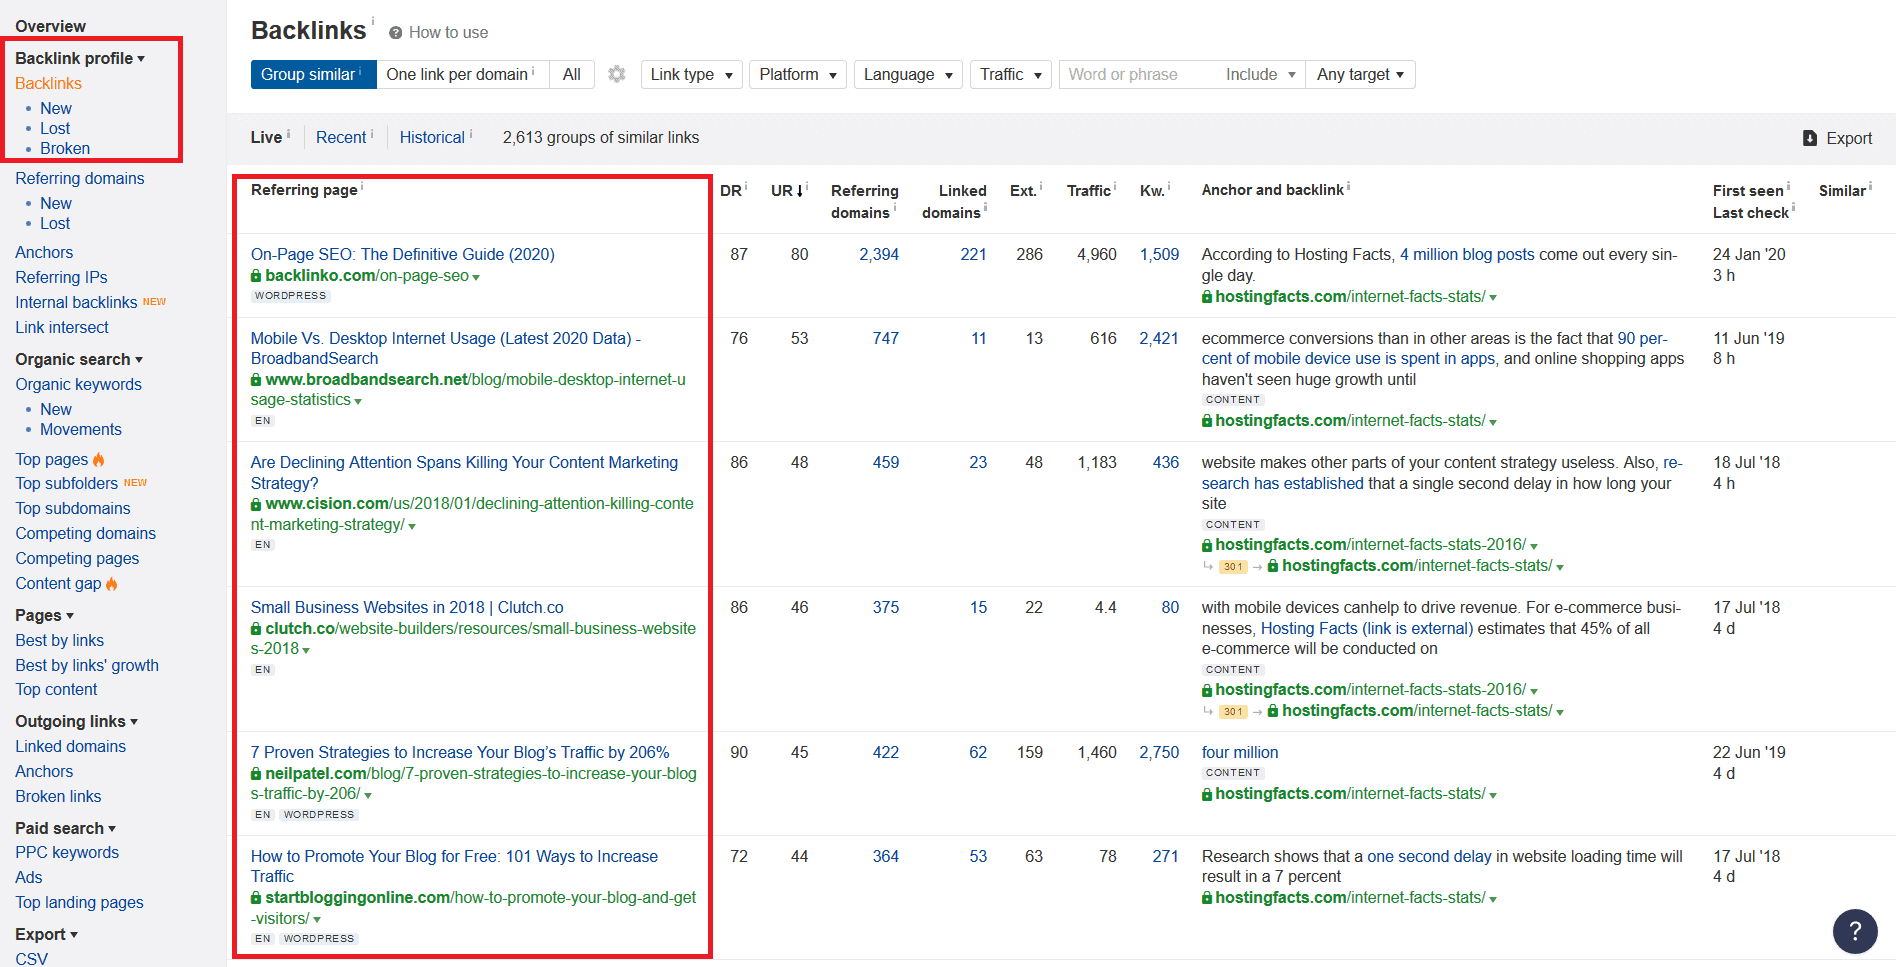Expand the Export section in the sidebar
1897x967 pixels.
pos(47,934)
